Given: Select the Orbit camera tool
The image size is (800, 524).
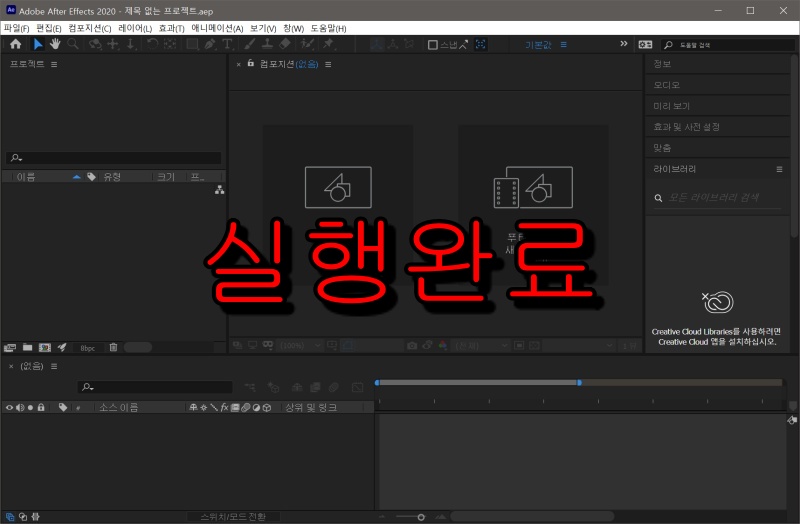Looking at the screenshot, I should coord(95,44).
